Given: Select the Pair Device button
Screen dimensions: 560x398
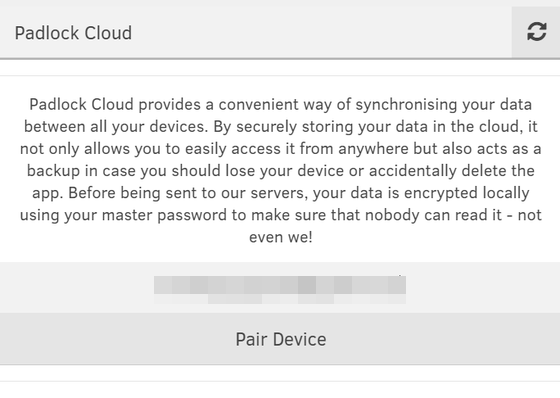Looking at the screenshot, I should click(280, 339).
